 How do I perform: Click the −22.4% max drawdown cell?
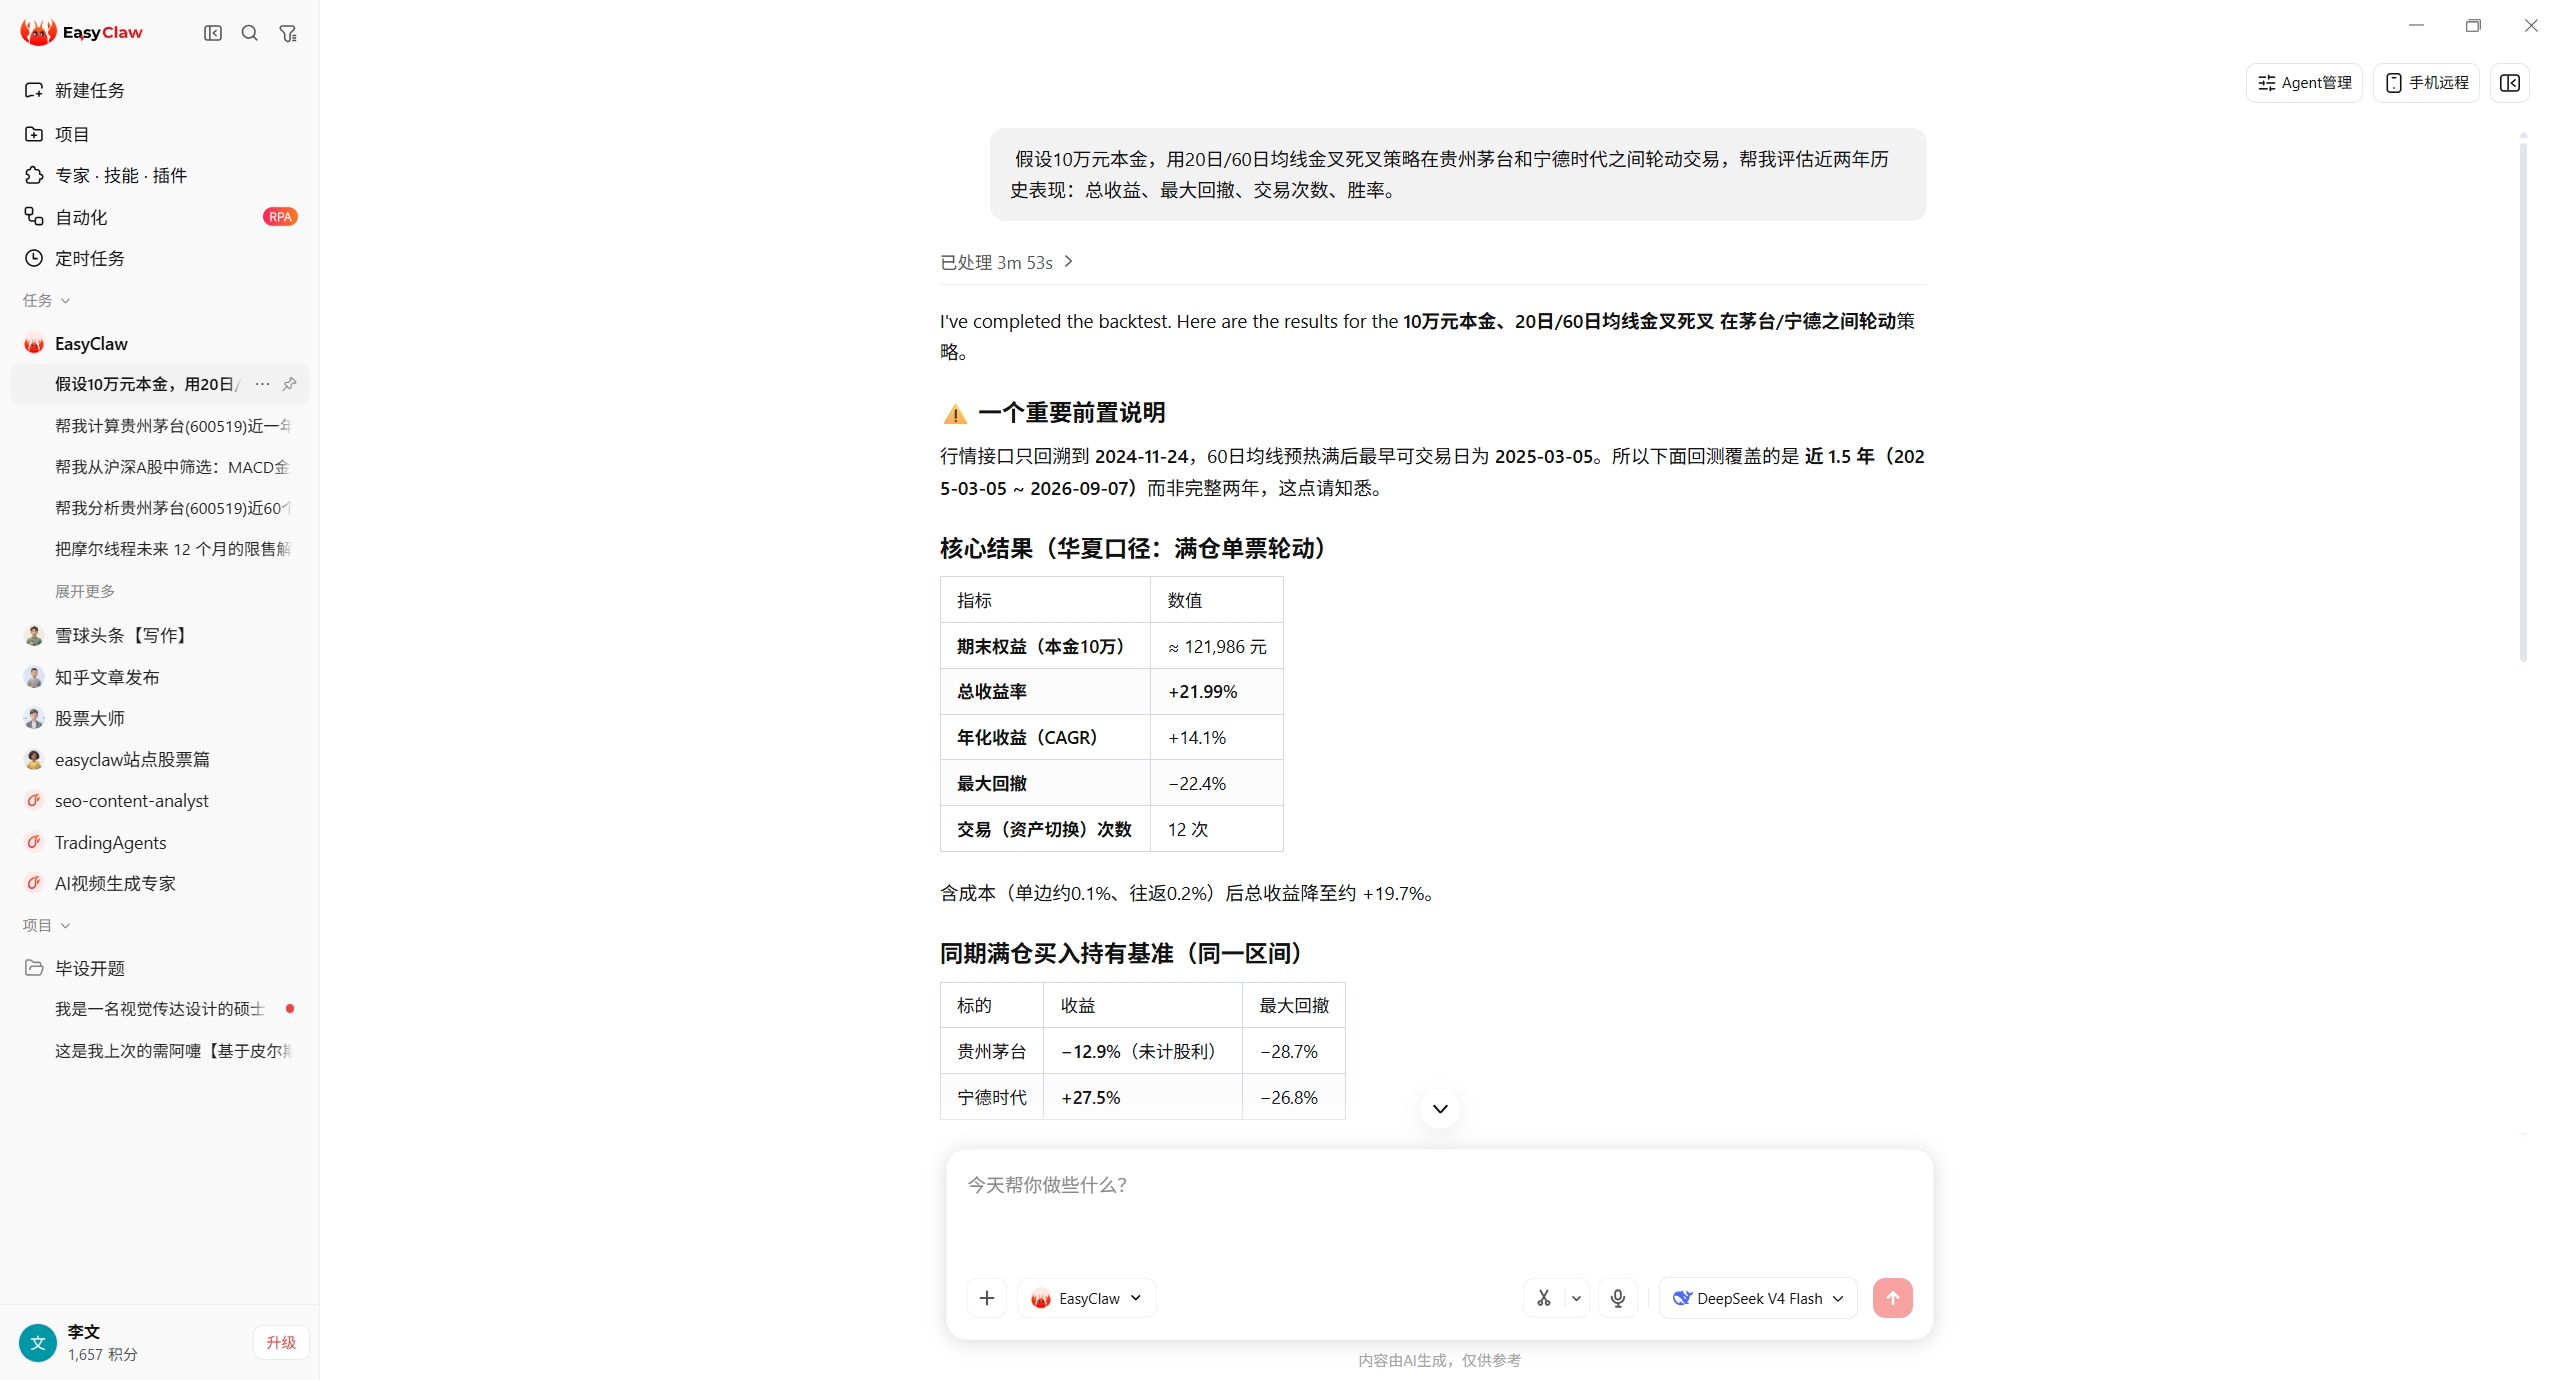pyautogui.click(x=1217, y=783)
